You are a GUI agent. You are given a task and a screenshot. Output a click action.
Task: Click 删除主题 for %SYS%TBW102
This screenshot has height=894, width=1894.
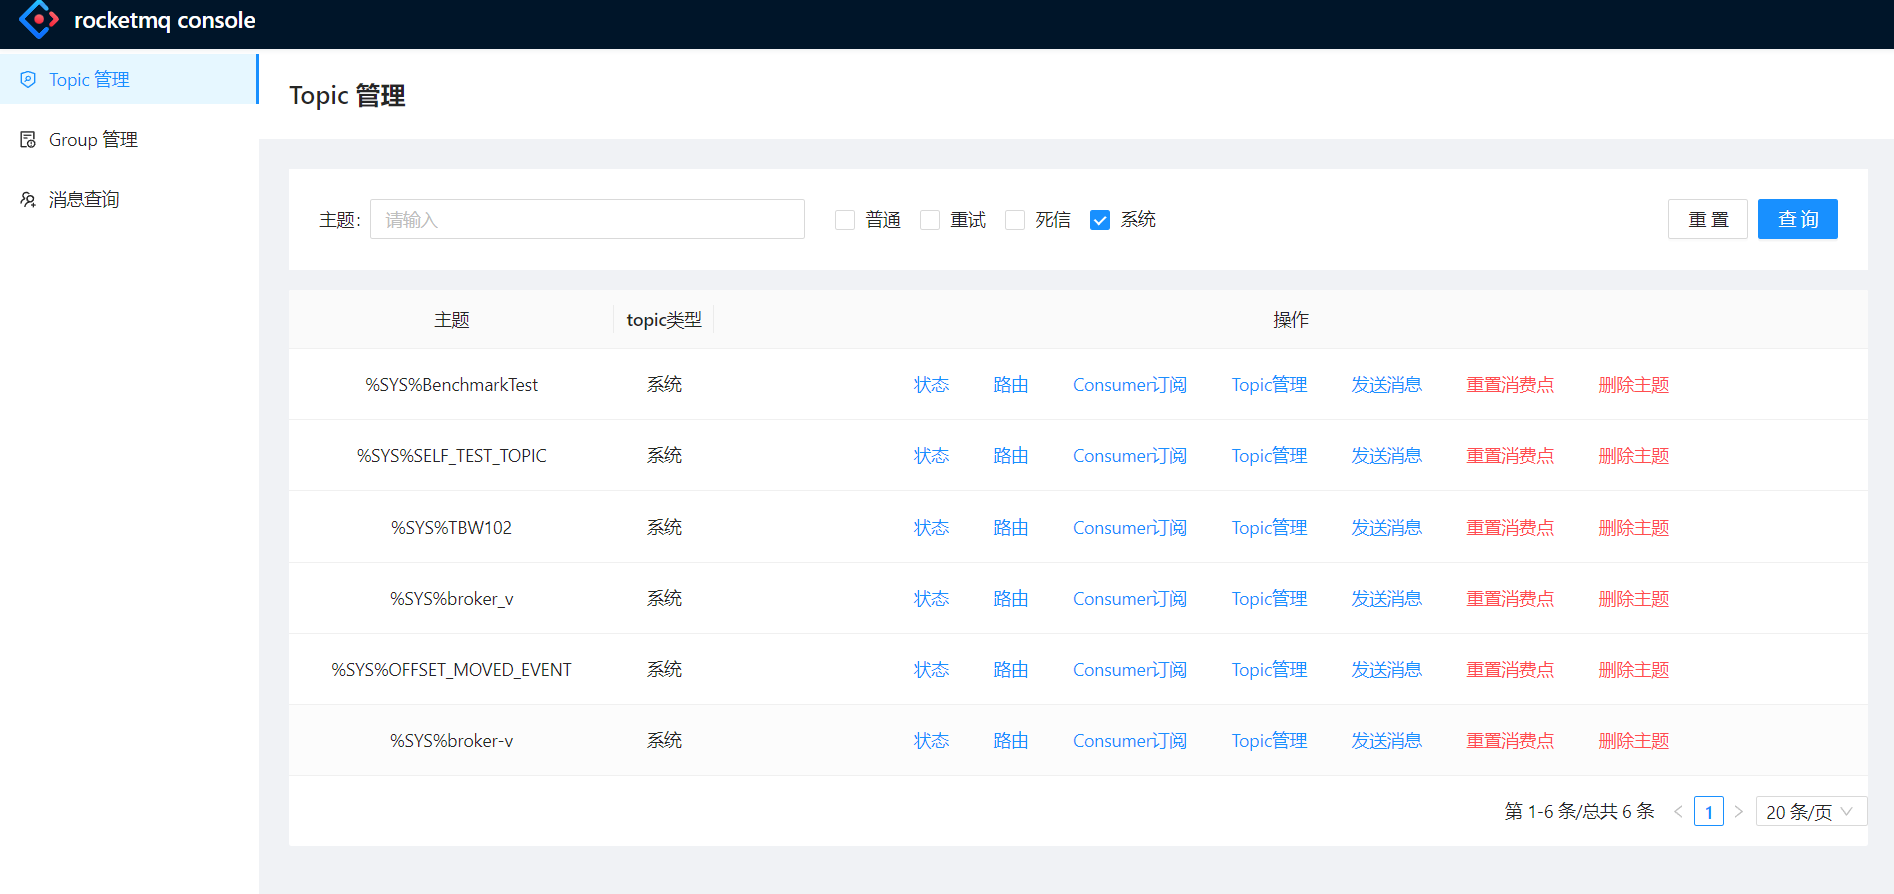(1634, 528)
